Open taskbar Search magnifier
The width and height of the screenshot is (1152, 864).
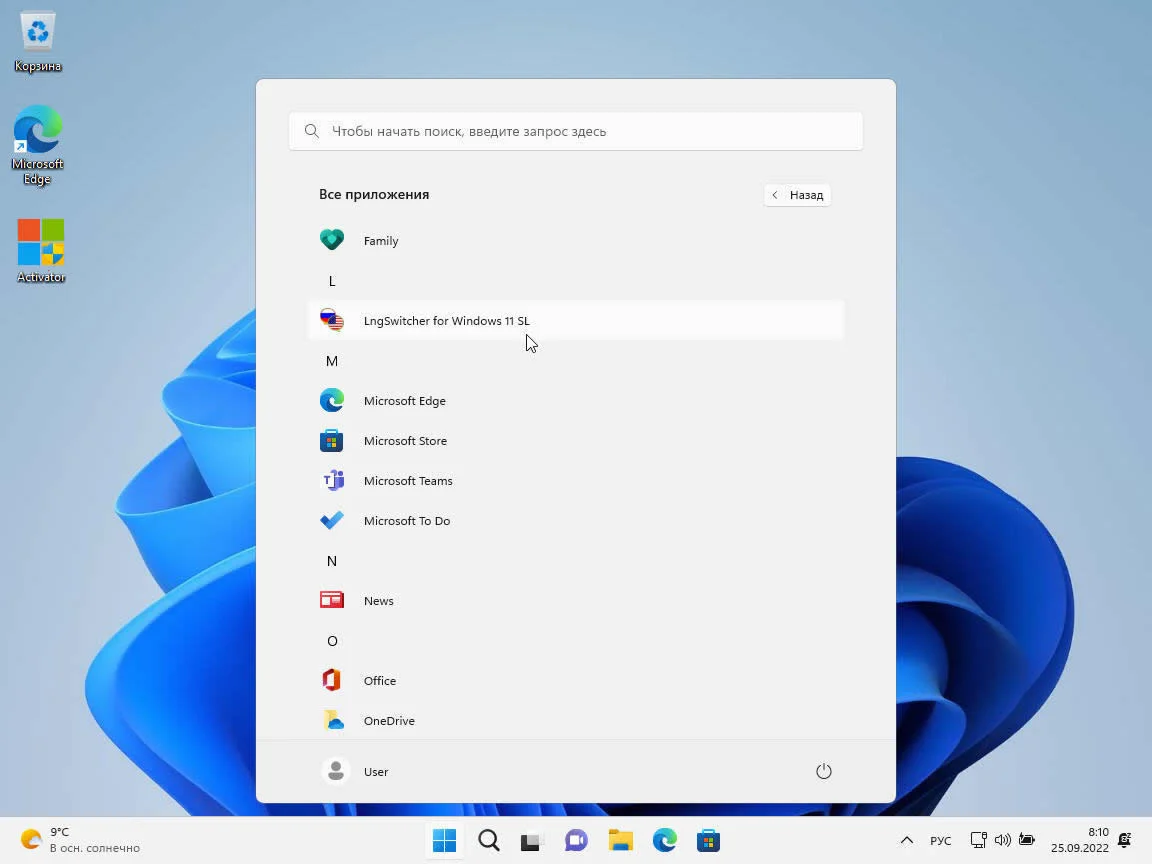point(489,840)
